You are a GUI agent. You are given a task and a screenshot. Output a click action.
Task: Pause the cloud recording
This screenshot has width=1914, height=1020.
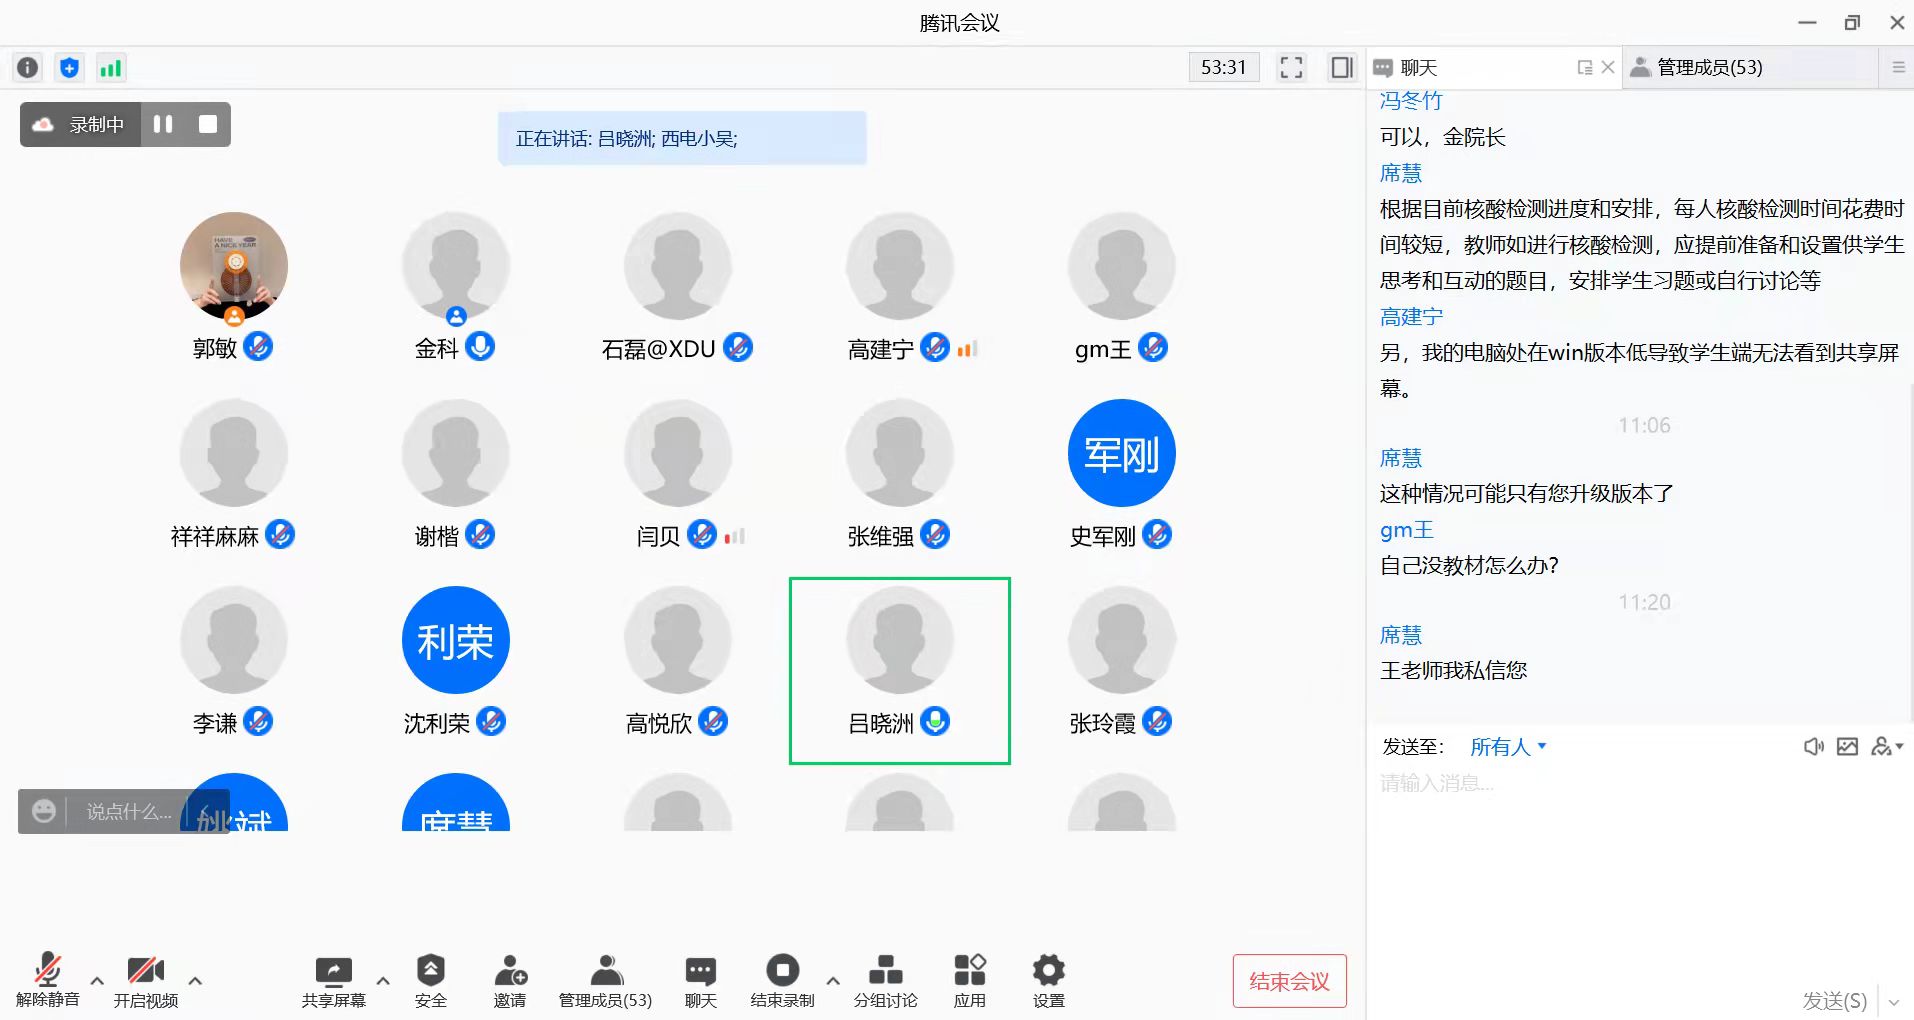tap(163, 124)
